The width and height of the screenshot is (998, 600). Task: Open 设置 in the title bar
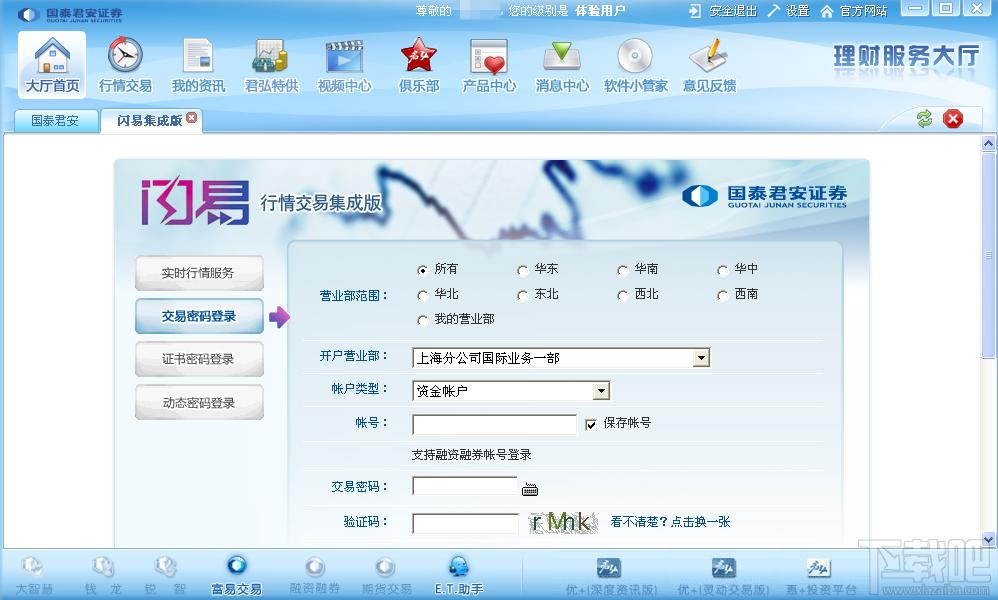pos(789,11)
